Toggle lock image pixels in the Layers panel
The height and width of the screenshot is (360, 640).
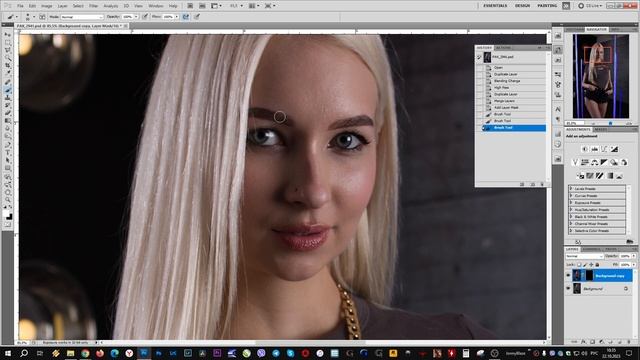coord(585,265)
